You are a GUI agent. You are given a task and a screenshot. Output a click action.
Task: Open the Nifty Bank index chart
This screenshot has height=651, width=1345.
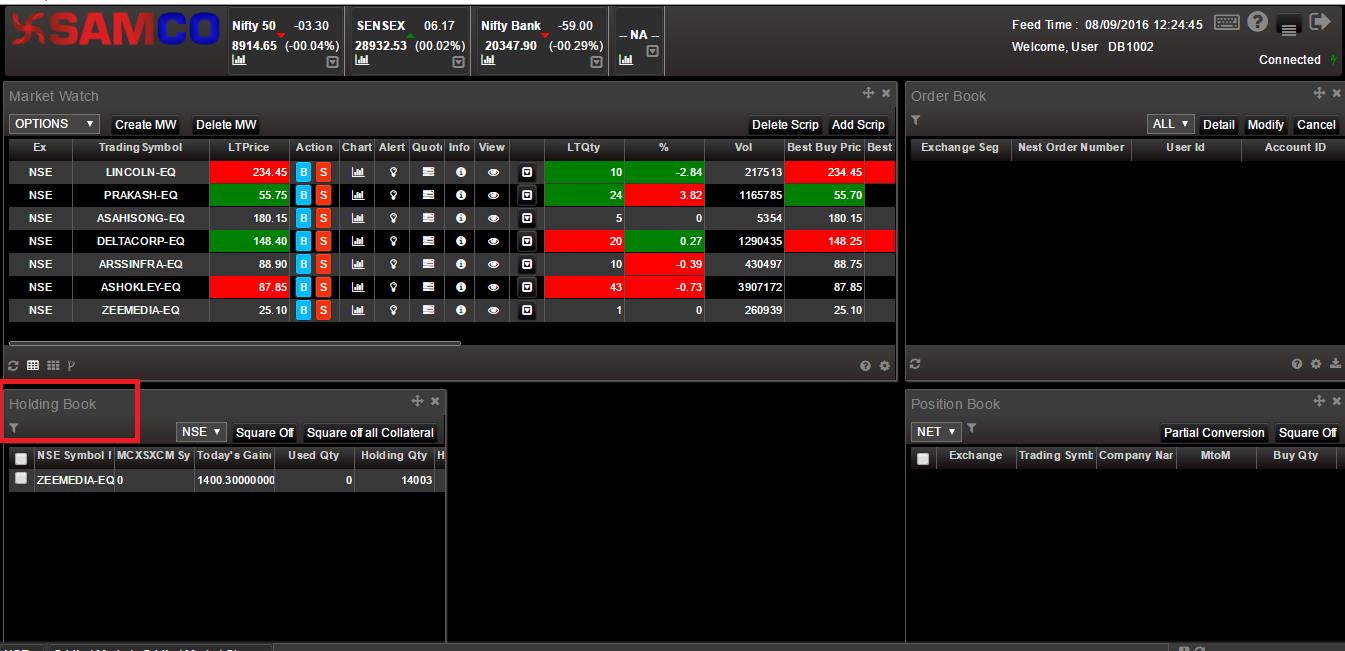click(x=488, y=60)
